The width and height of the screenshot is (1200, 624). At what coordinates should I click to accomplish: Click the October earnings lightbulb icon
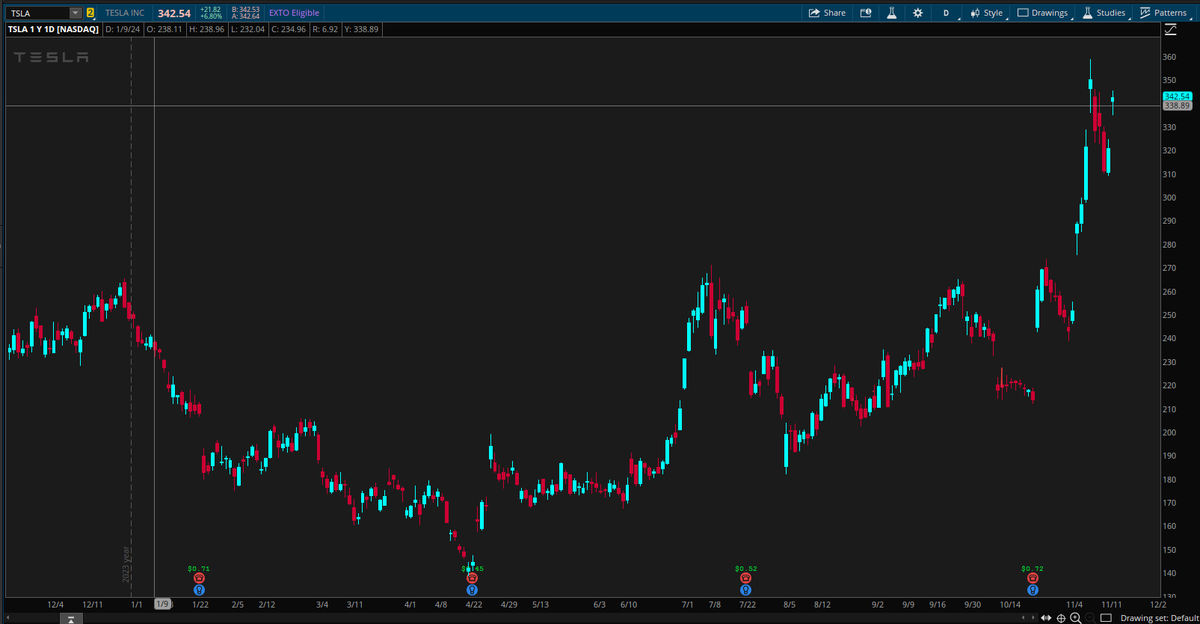(x=1032, y=590)
